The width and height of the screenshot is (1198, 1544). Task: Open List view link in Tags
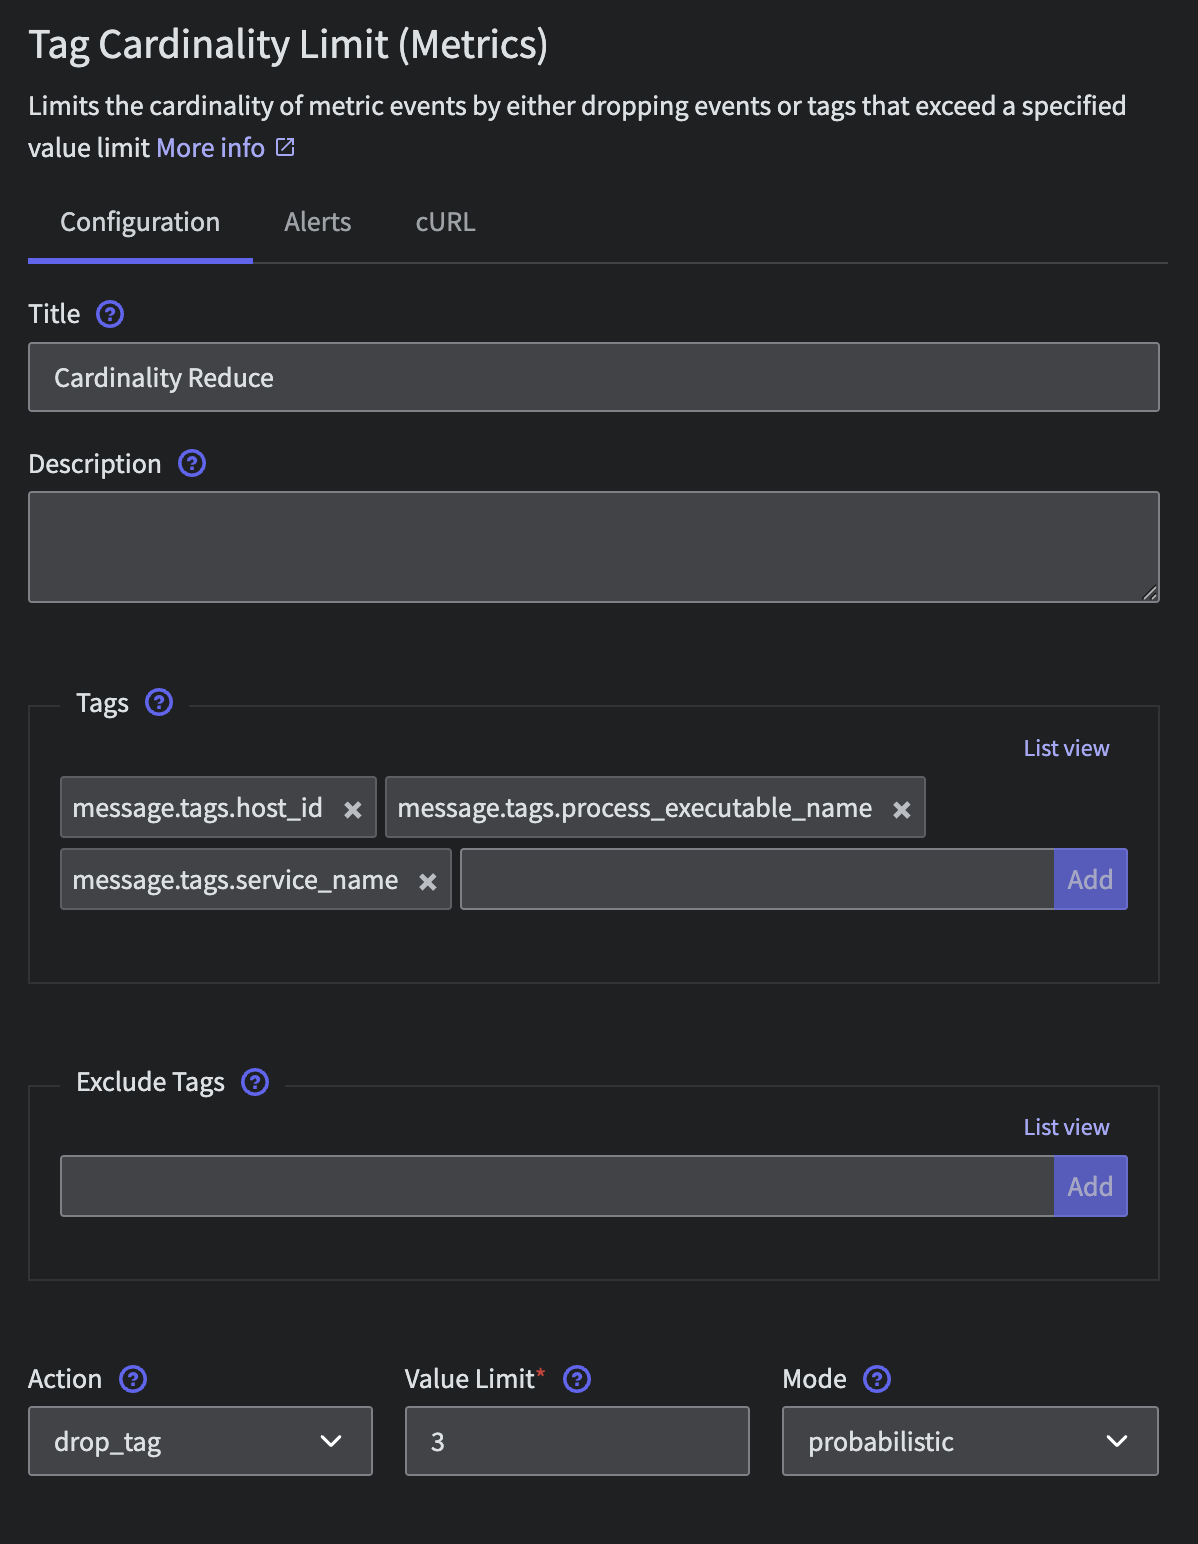[1066, 748]
